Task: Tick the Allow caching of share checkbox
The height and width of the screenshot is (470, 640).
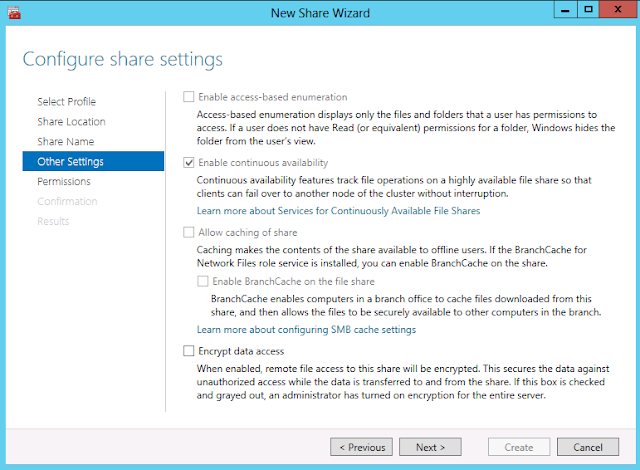Action: click(190, 232)
